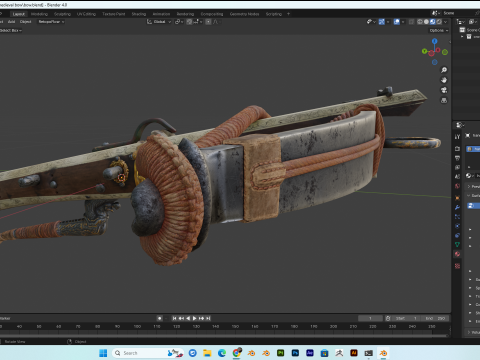Toggle the viewport overlays button
Screen dimensions: 480x360
pos(397,22)
